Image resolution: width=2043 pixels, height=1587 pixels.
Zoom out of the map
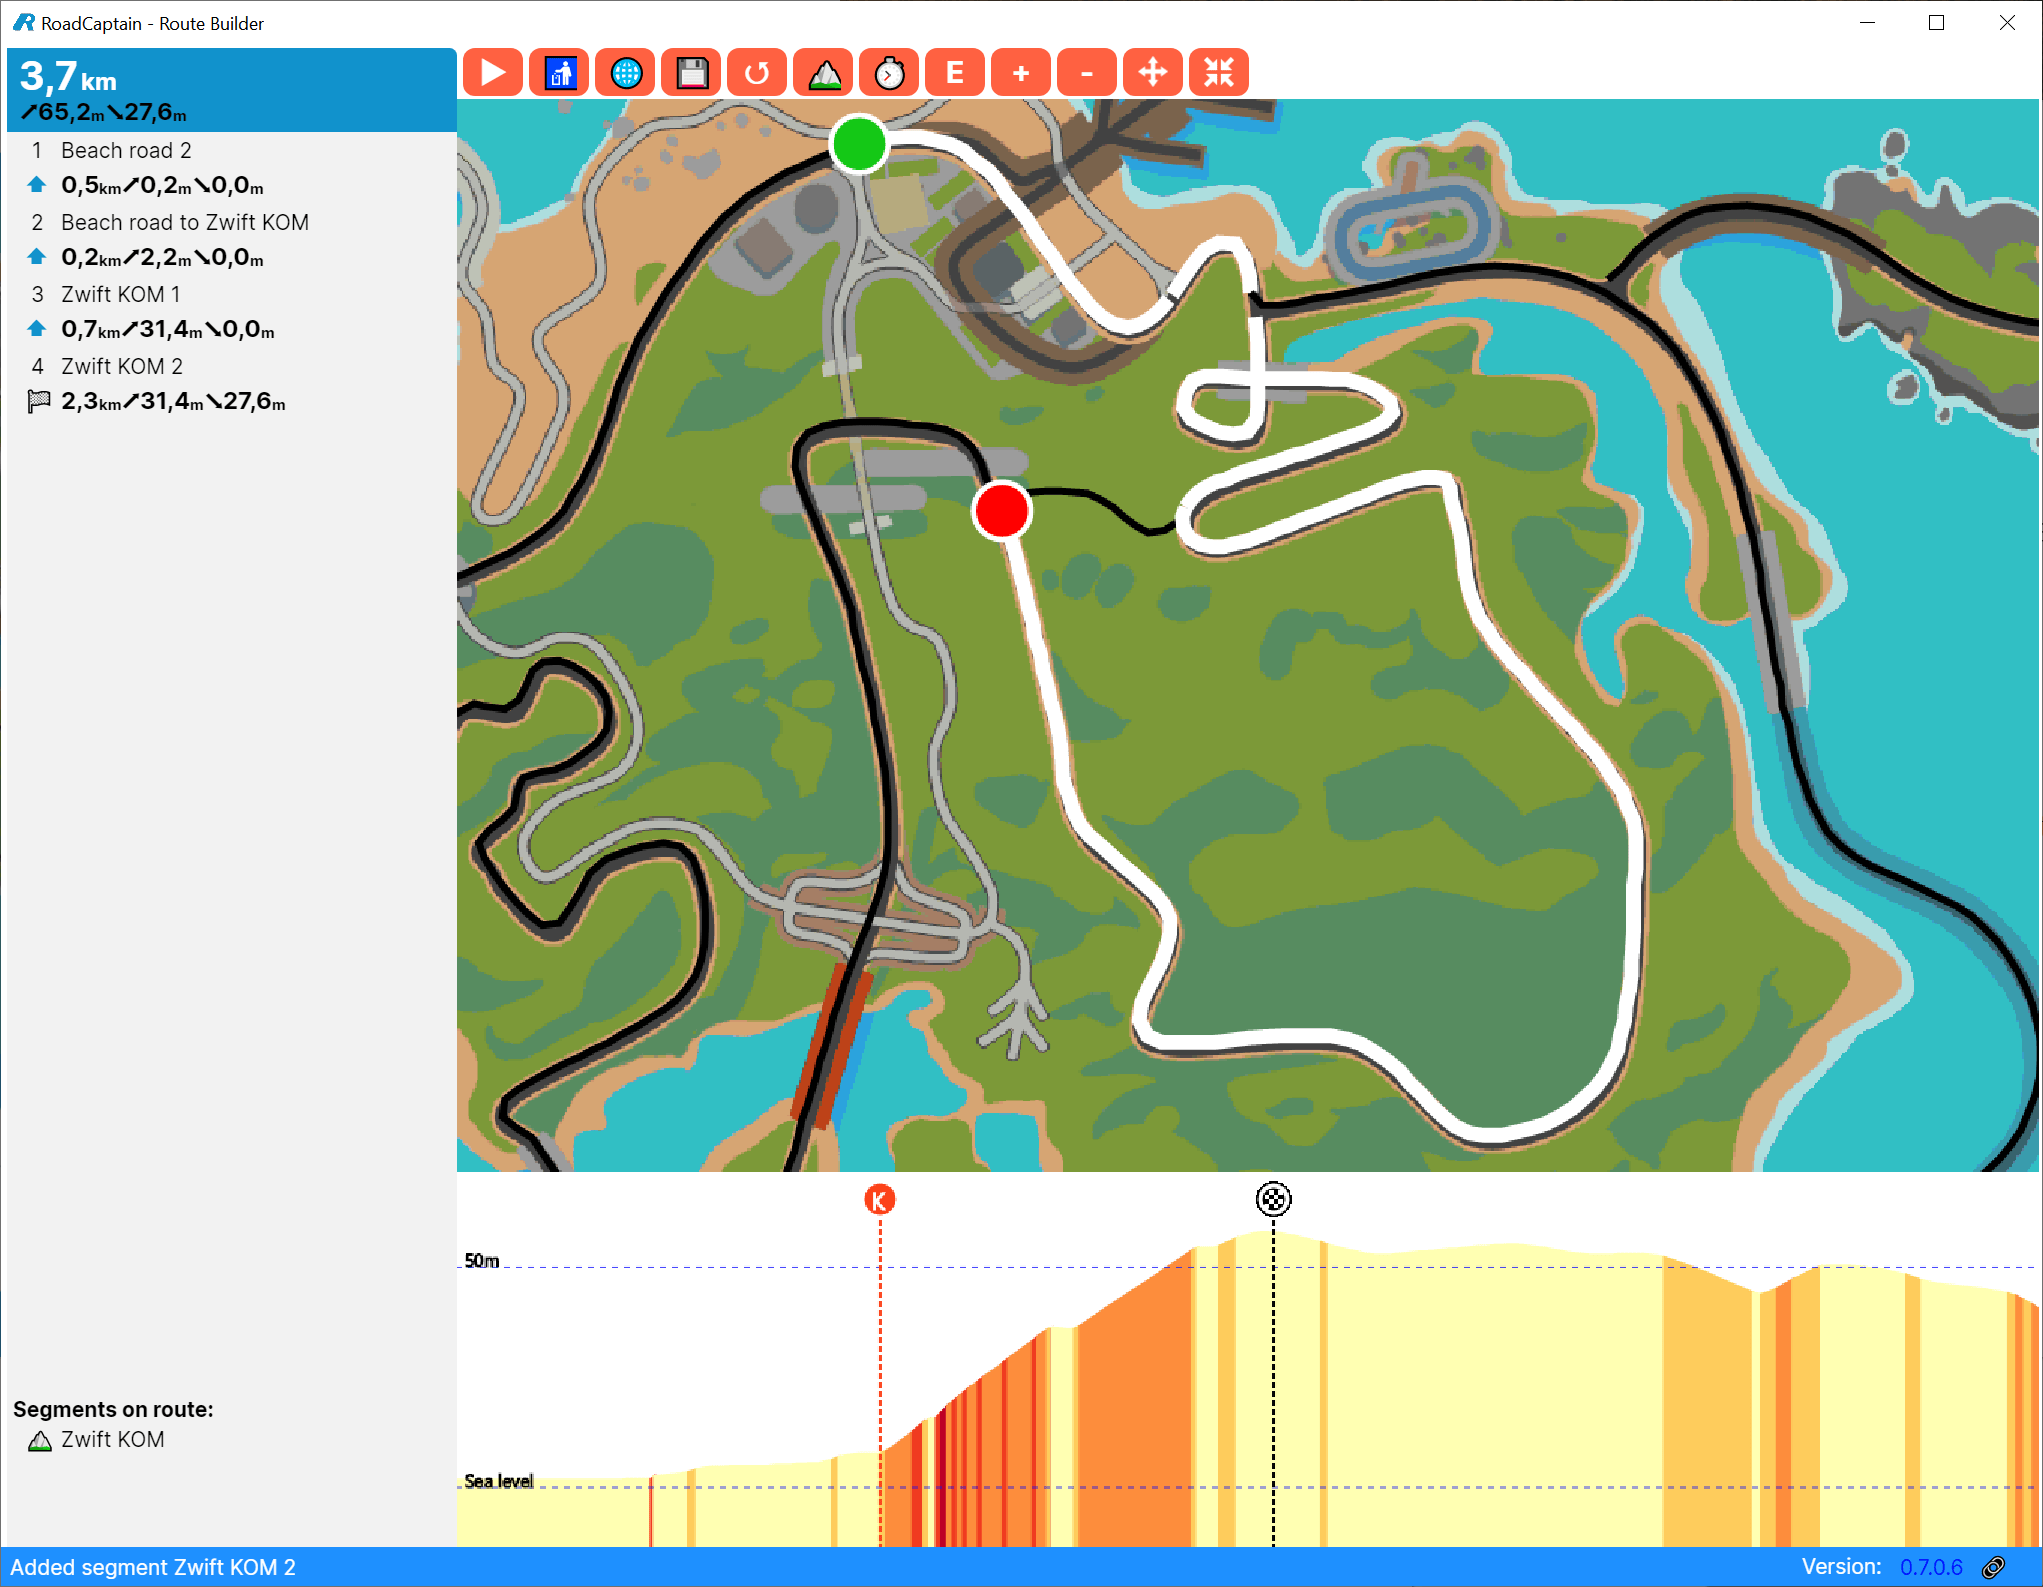coord(1086,71)
